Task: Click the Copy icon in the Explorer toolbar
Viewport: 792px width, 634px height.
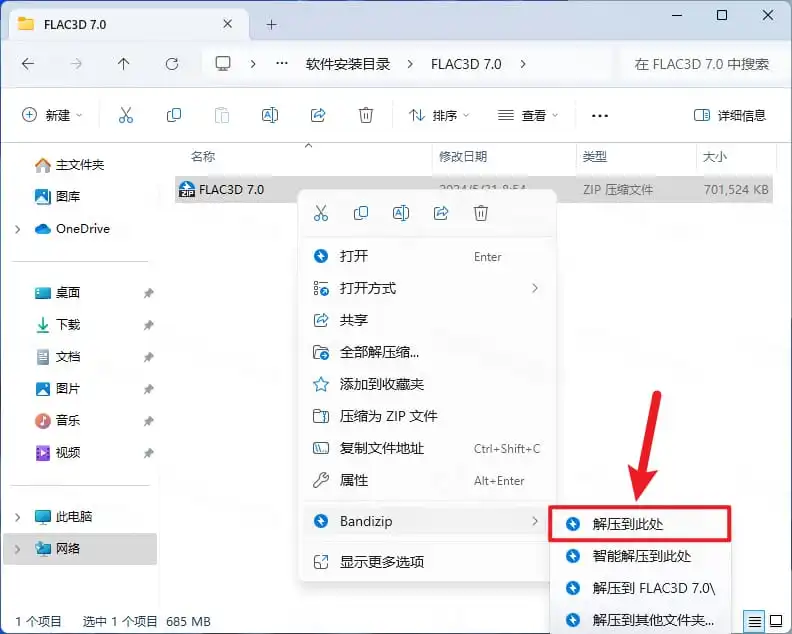Action: 174,115
